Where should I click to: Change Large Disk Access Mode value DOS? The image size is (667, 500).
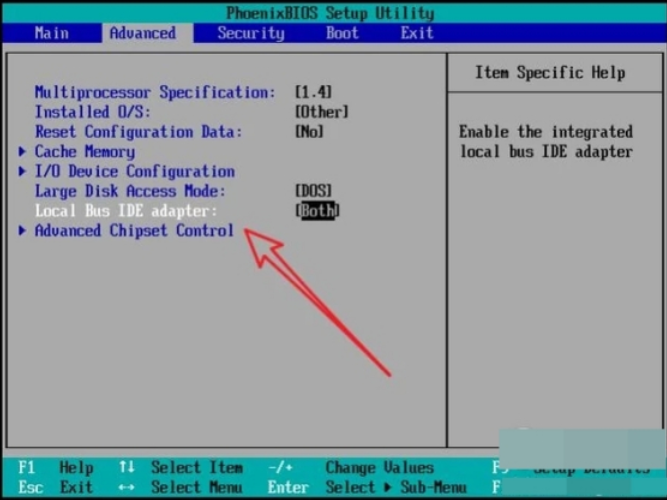click(313, 191)
